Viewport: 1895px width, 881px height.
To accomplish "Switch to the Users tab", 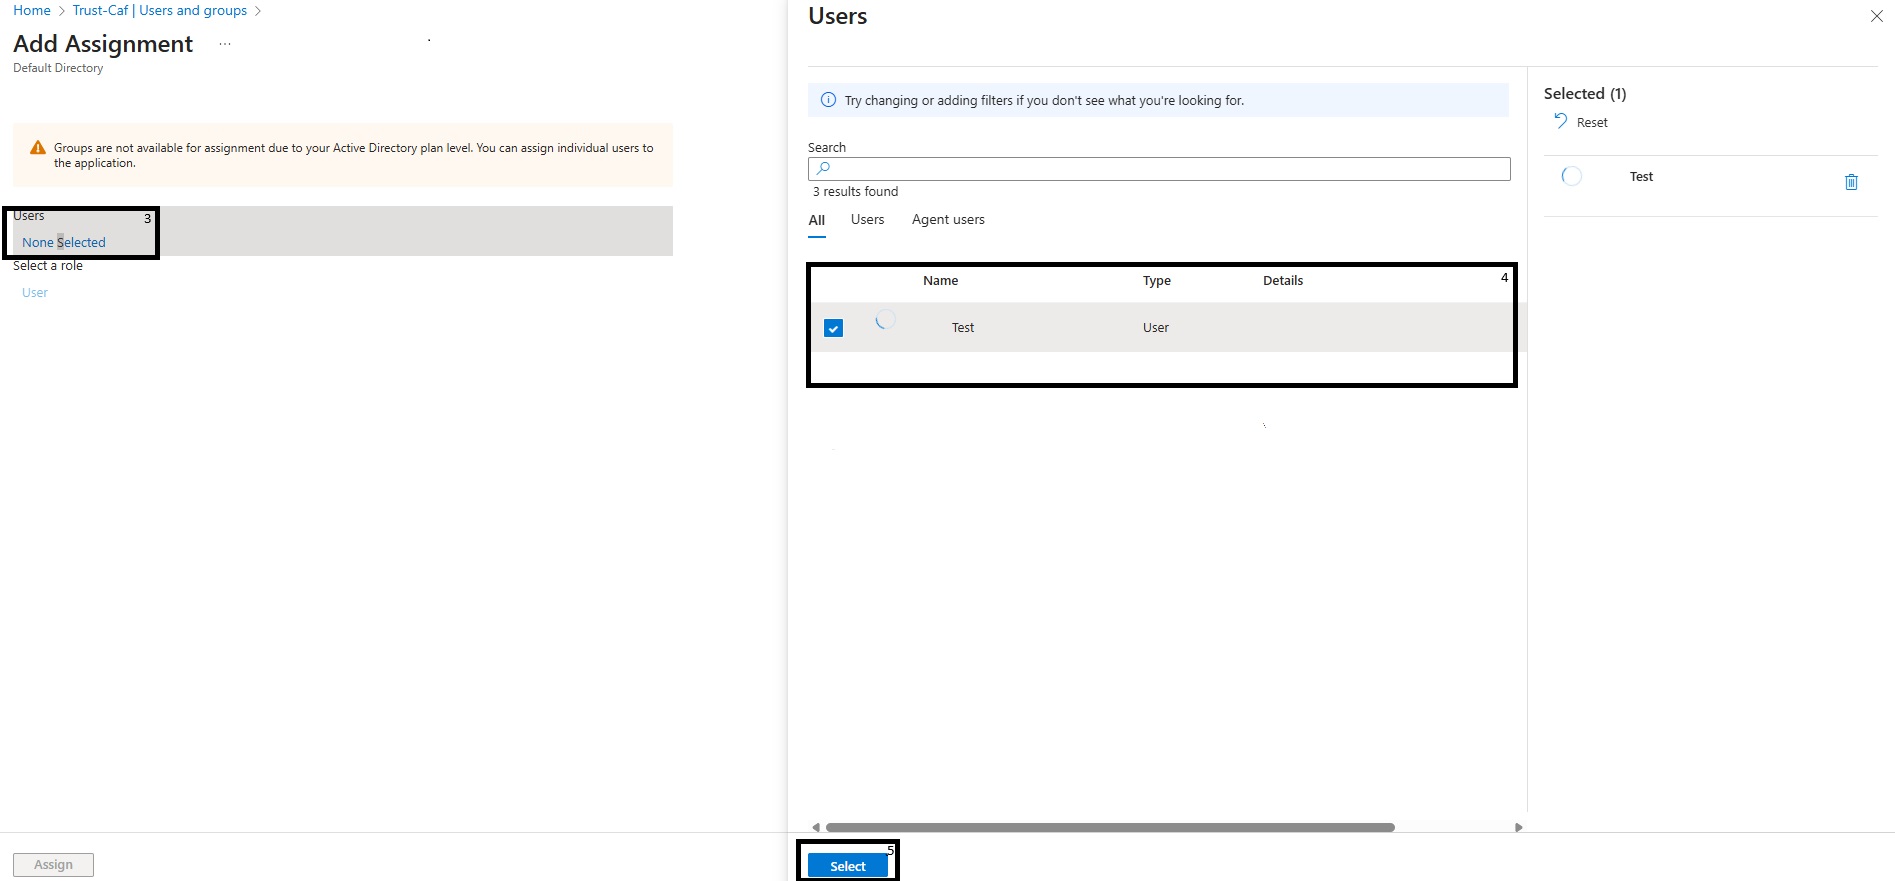I will 867,220.
